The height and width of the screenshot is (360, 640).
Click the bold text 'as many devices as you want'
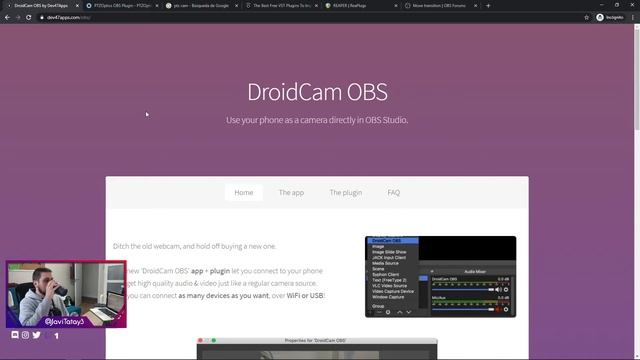pyautogui.click(x=224, y=295)
